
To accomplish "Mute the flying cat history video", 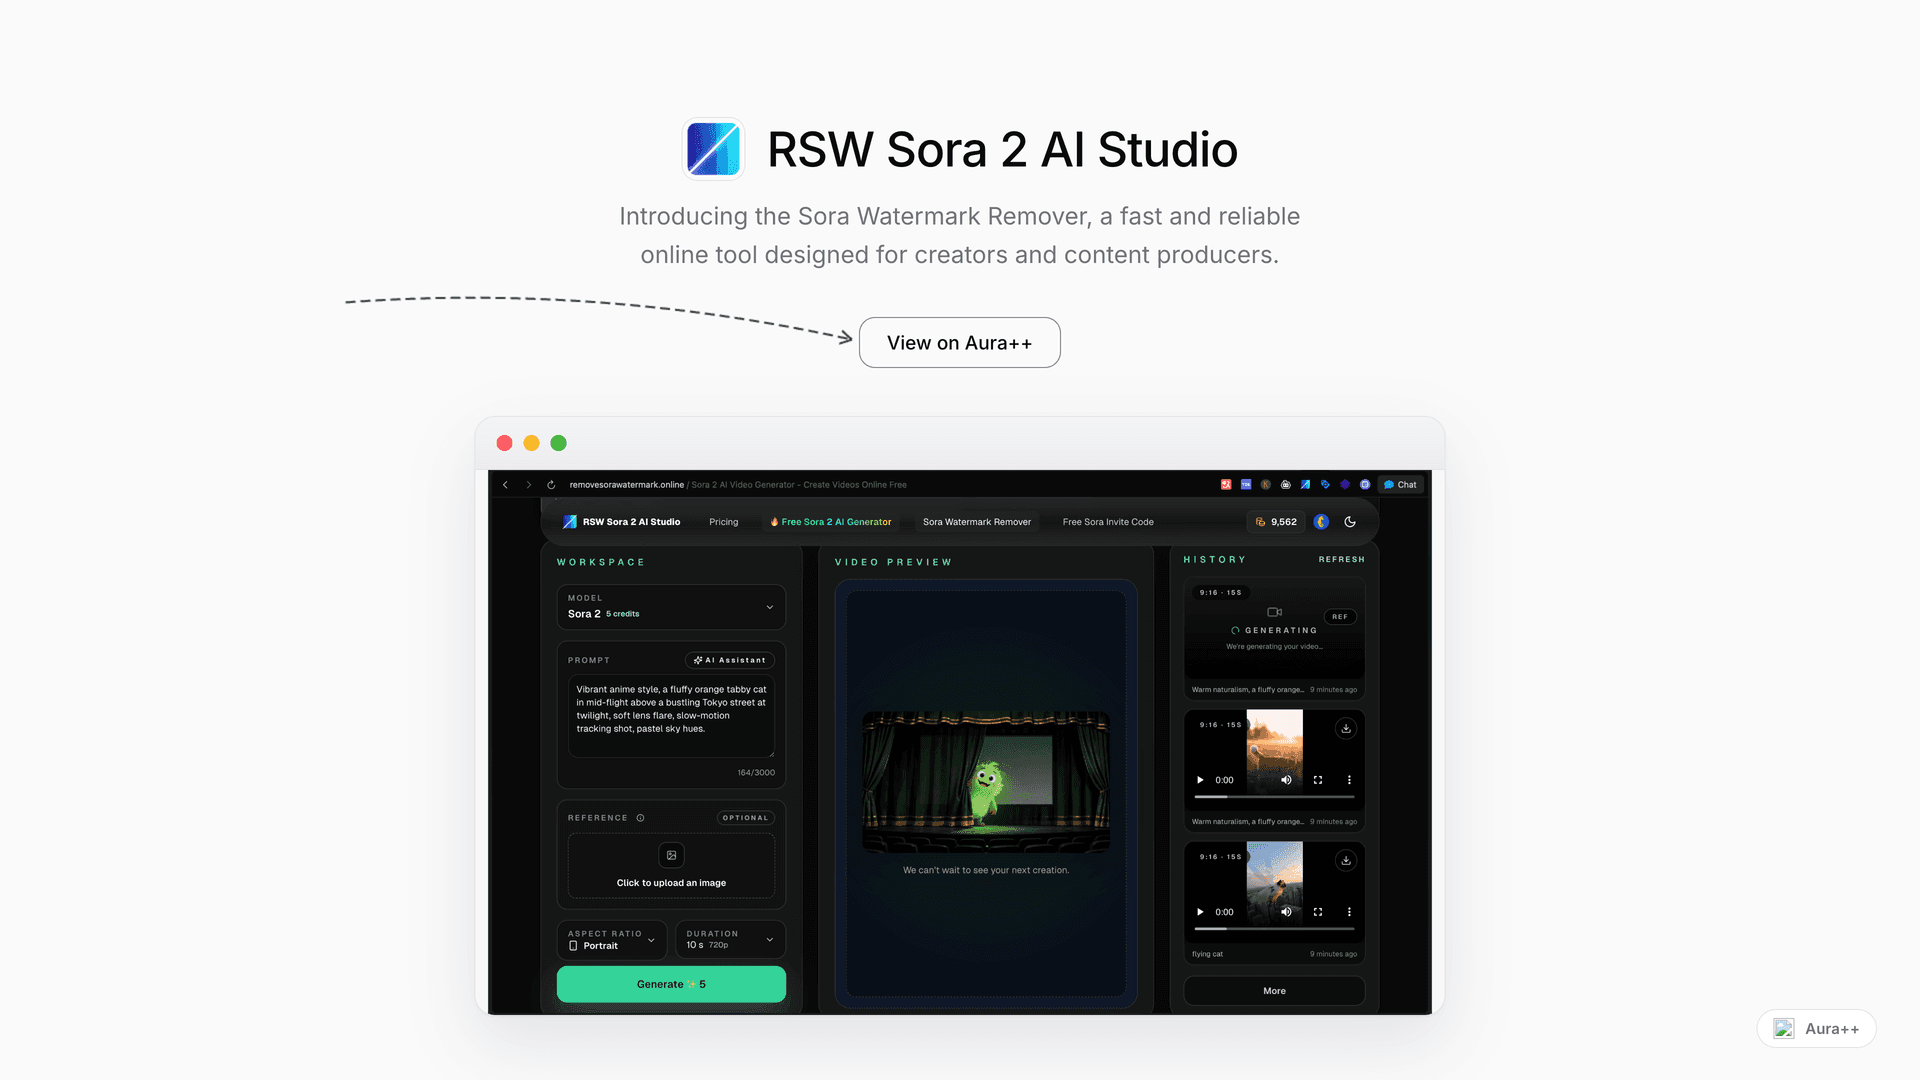I will tap(1287, 912).
